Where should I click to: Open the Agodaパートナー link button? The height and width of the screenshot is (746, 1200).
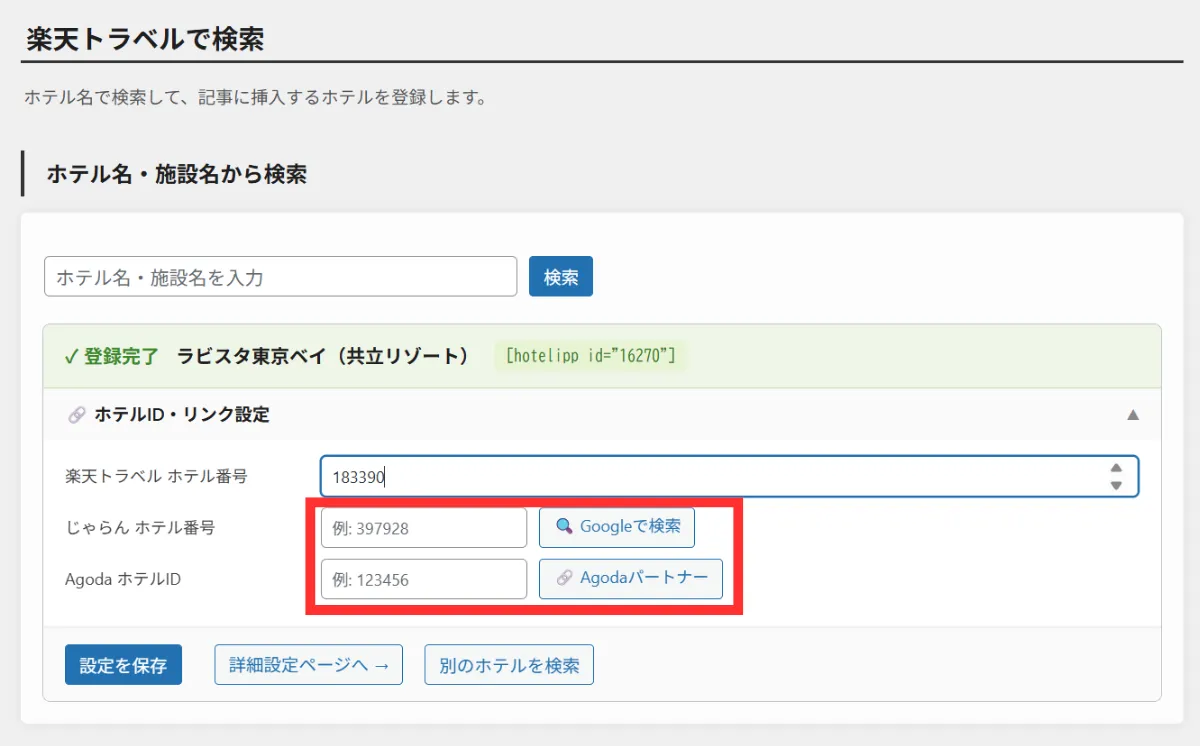pos(631,579)
